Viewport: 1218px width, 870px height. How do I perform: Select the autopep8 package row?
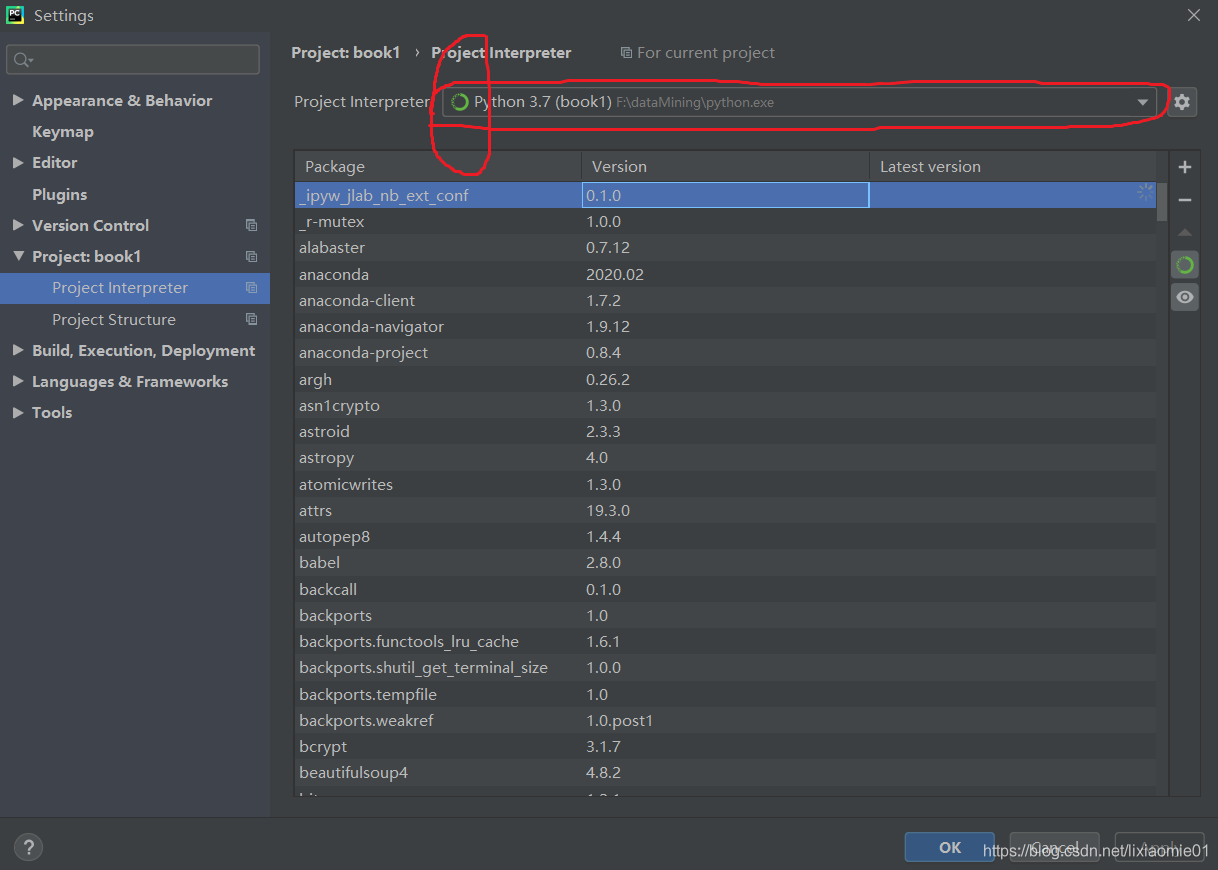pos(726,536)
